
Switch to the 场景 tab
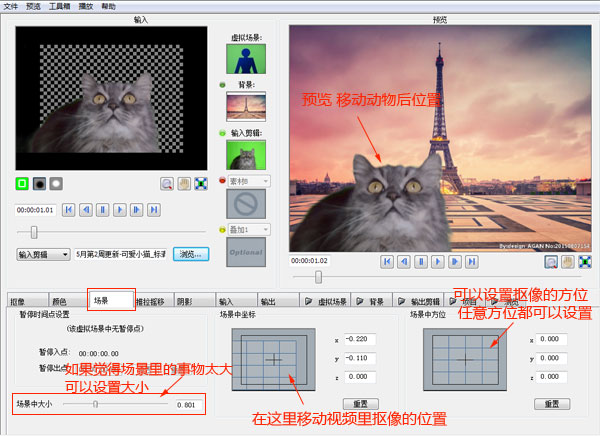(111, 300)
